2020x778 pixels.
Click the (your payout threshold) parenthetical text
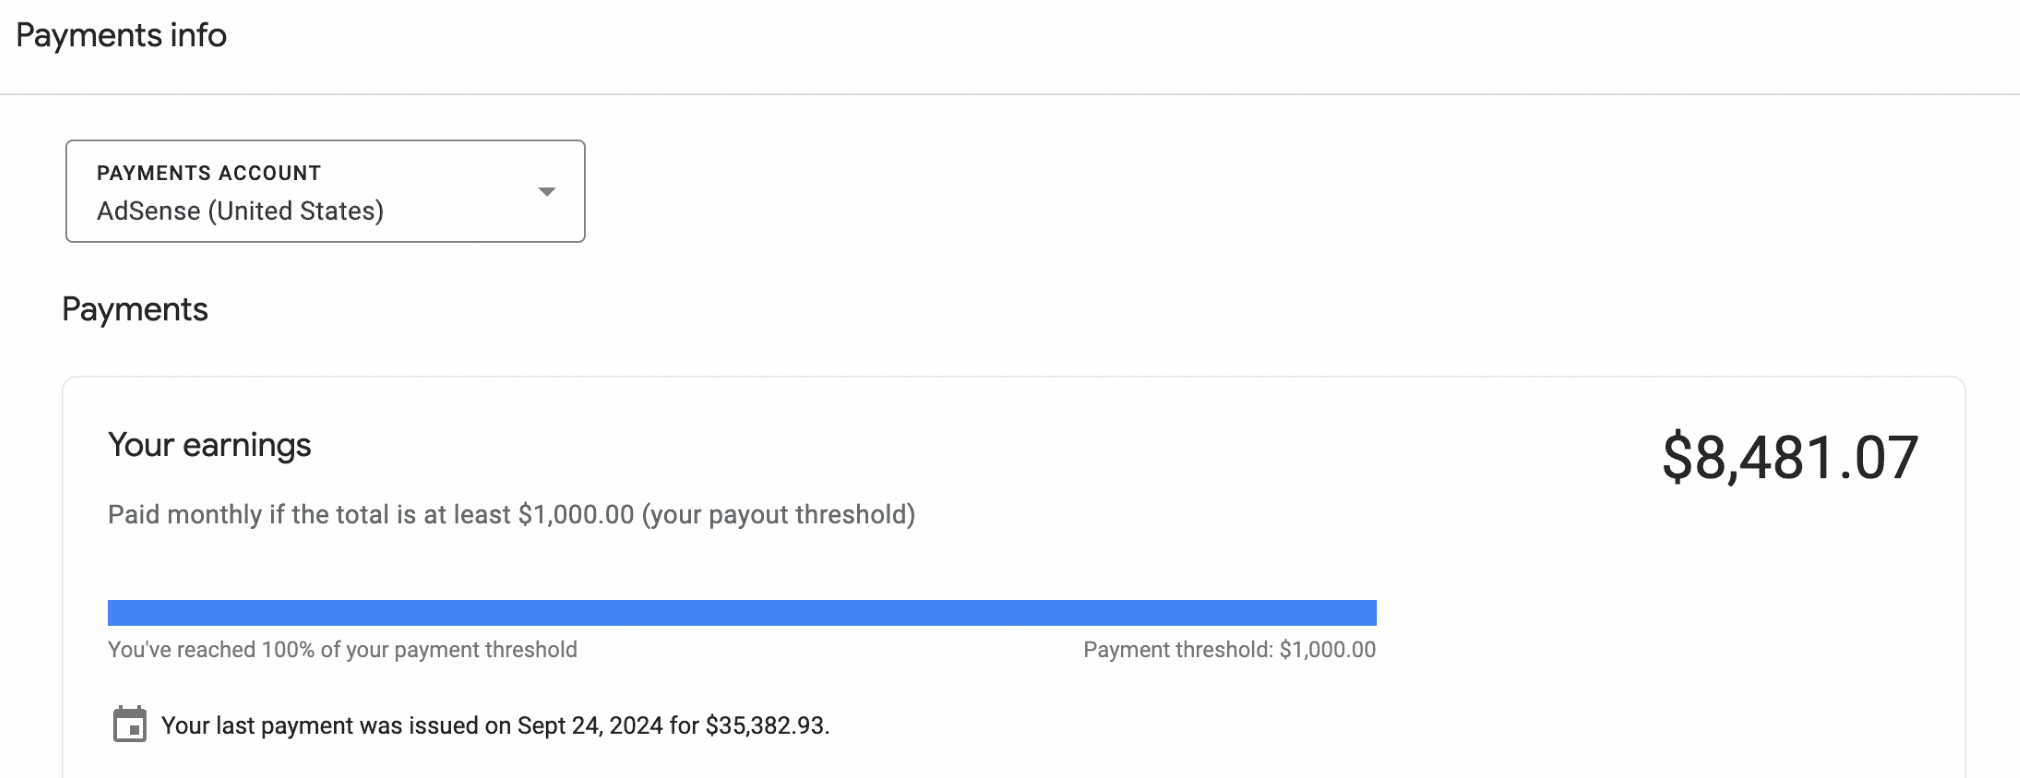[778, 515]
